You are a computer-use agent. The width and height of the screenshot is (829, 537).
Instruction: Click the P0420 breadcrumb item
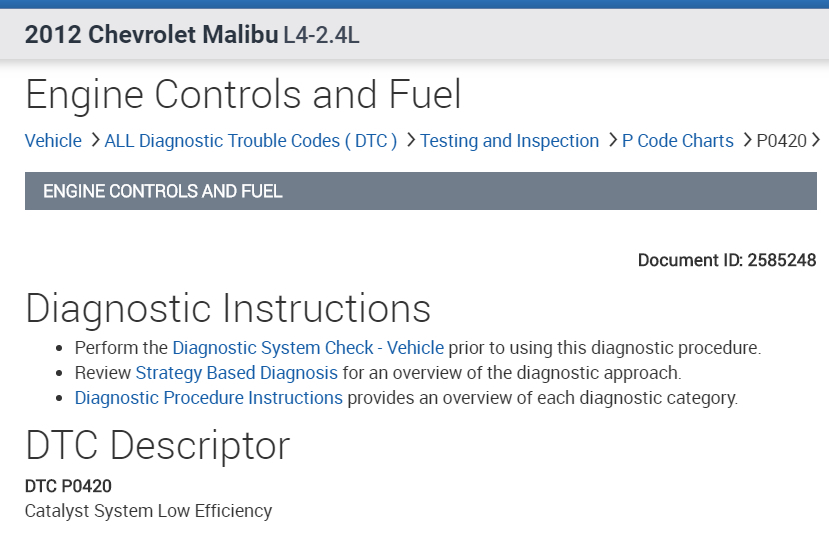pos(781,141)
